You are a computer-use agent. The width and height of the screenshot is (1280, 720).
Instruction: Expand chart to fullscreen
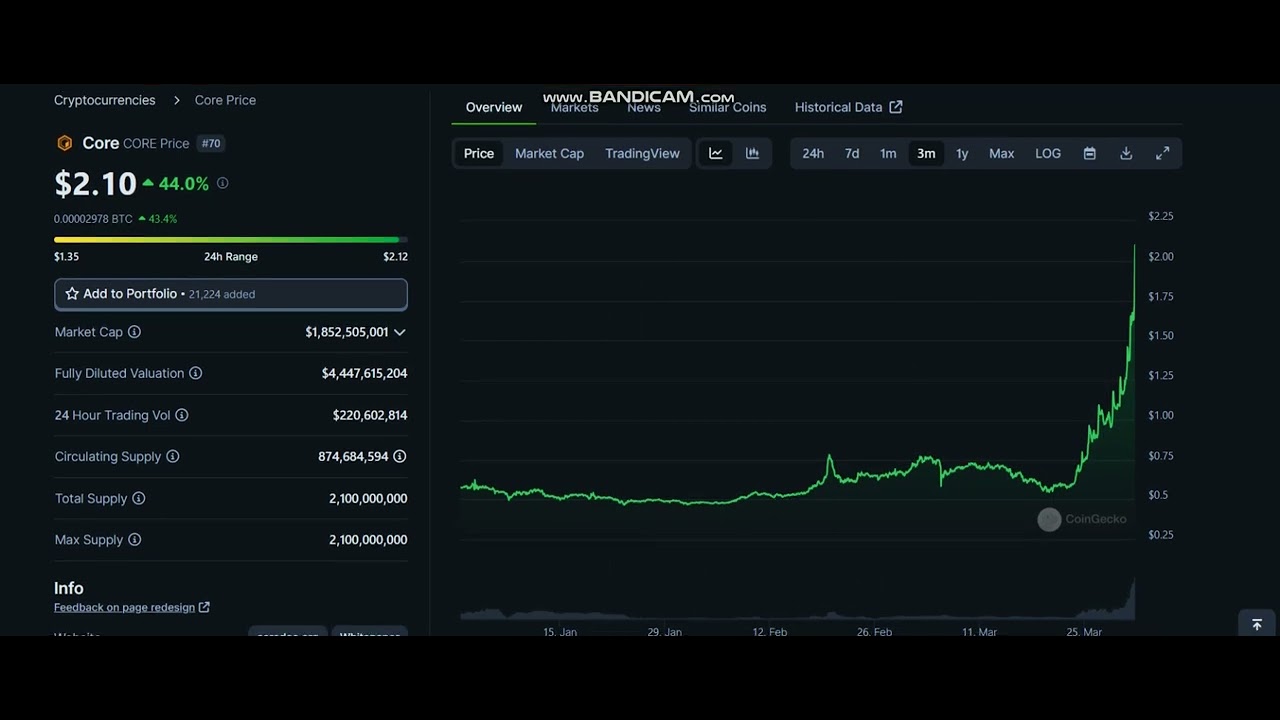click(x=1162, y=153)
